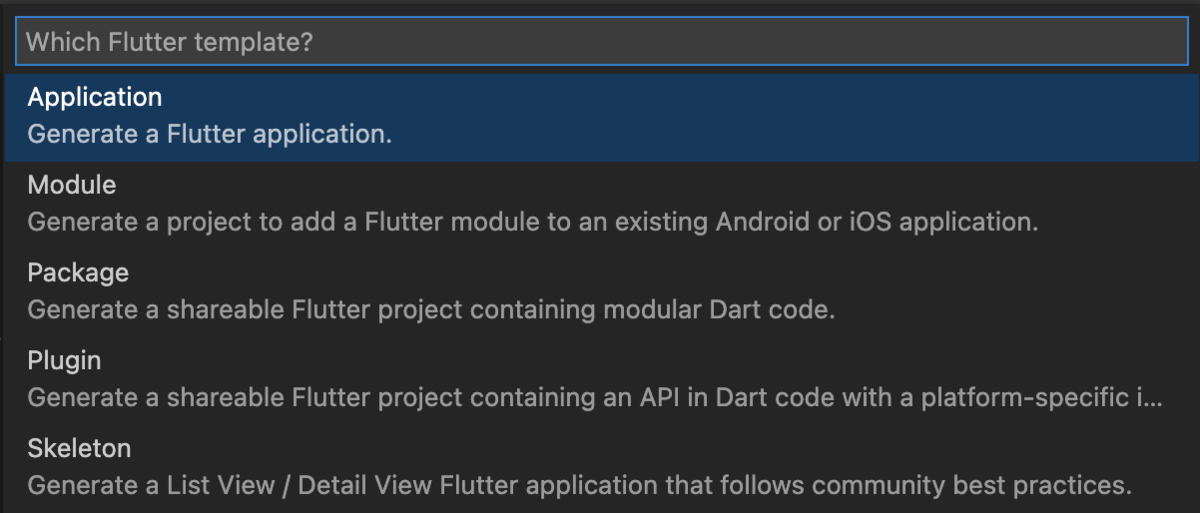Image resolution: width=1200 pixels, height=513 pixels.
Task: Pick description mentioning modular Dart code
Action: click(x=430, y=310)
